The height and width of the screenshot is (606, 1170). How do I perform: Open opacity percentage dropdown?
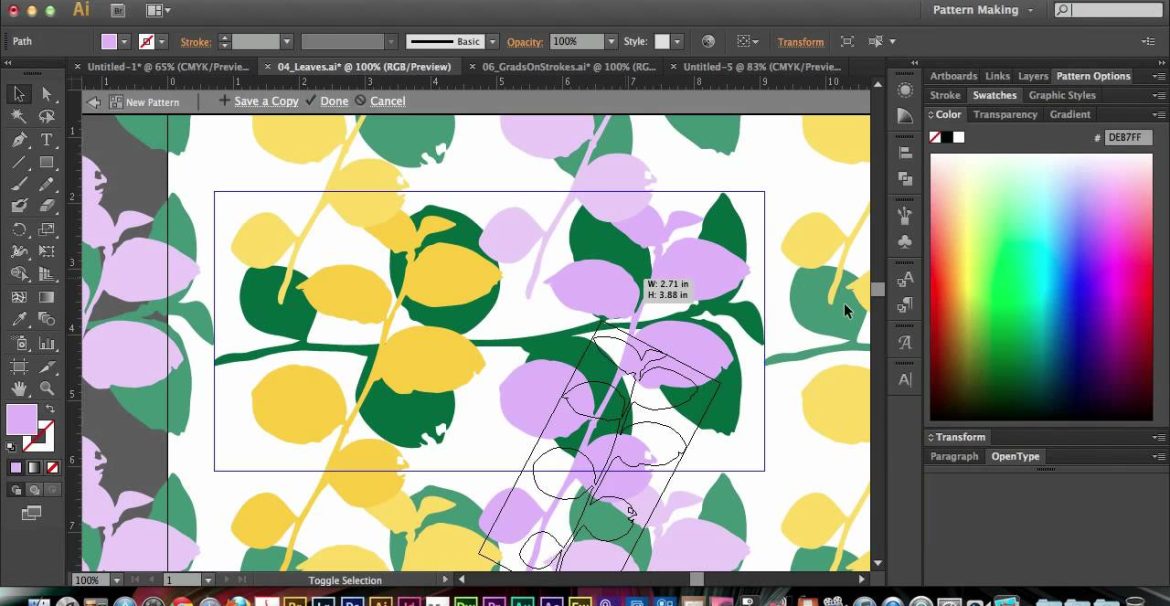pos(611,42)
